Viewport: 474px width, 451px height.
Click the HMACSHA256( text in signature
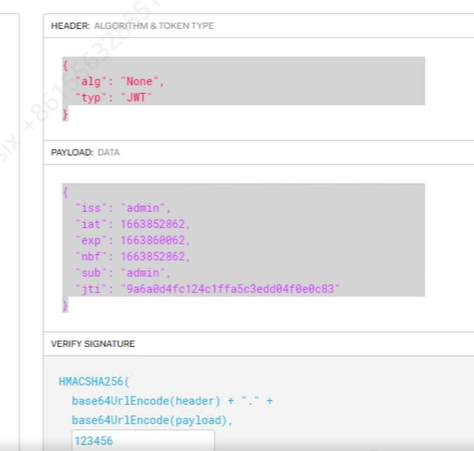tap(94, 381)
